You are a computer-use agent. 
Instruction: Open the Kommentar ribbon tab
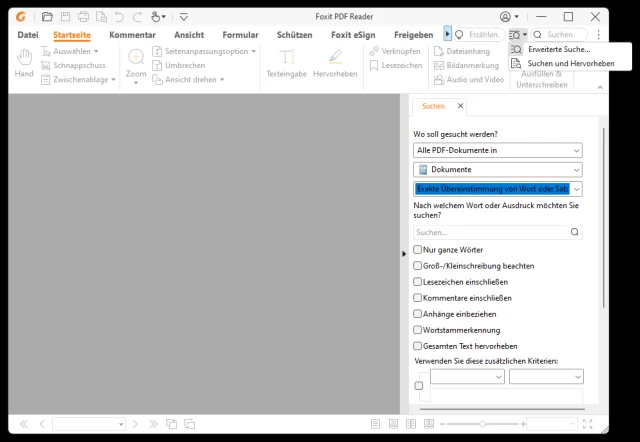point(132,34)
